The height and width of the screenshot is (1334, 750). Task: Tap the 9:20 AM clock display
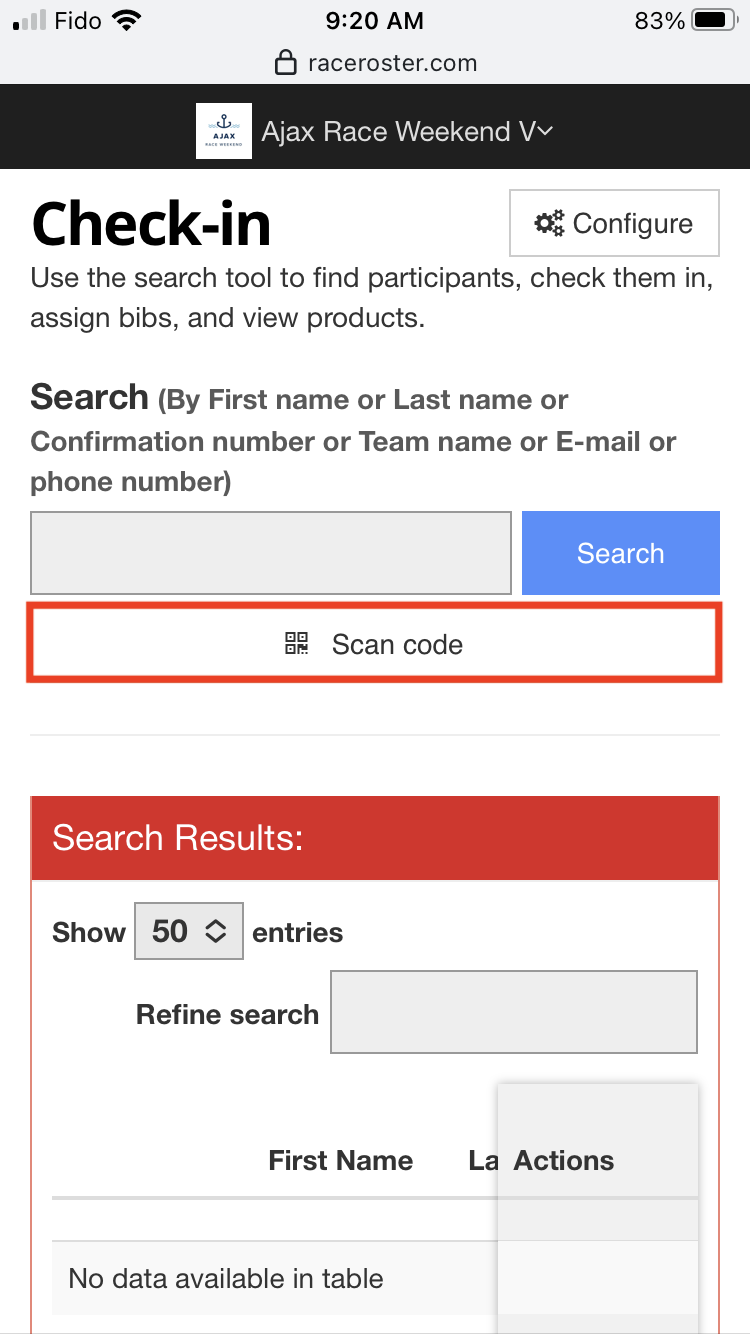(x=374, y=20)
